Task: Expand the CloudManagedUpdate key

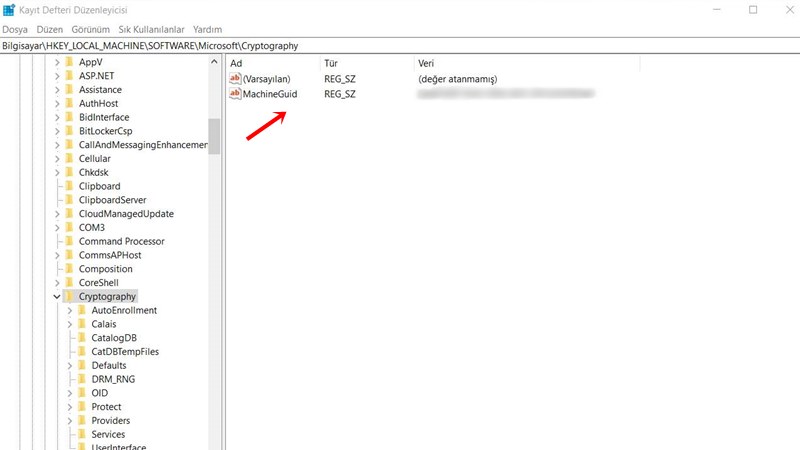Action: tap(57, 214)
